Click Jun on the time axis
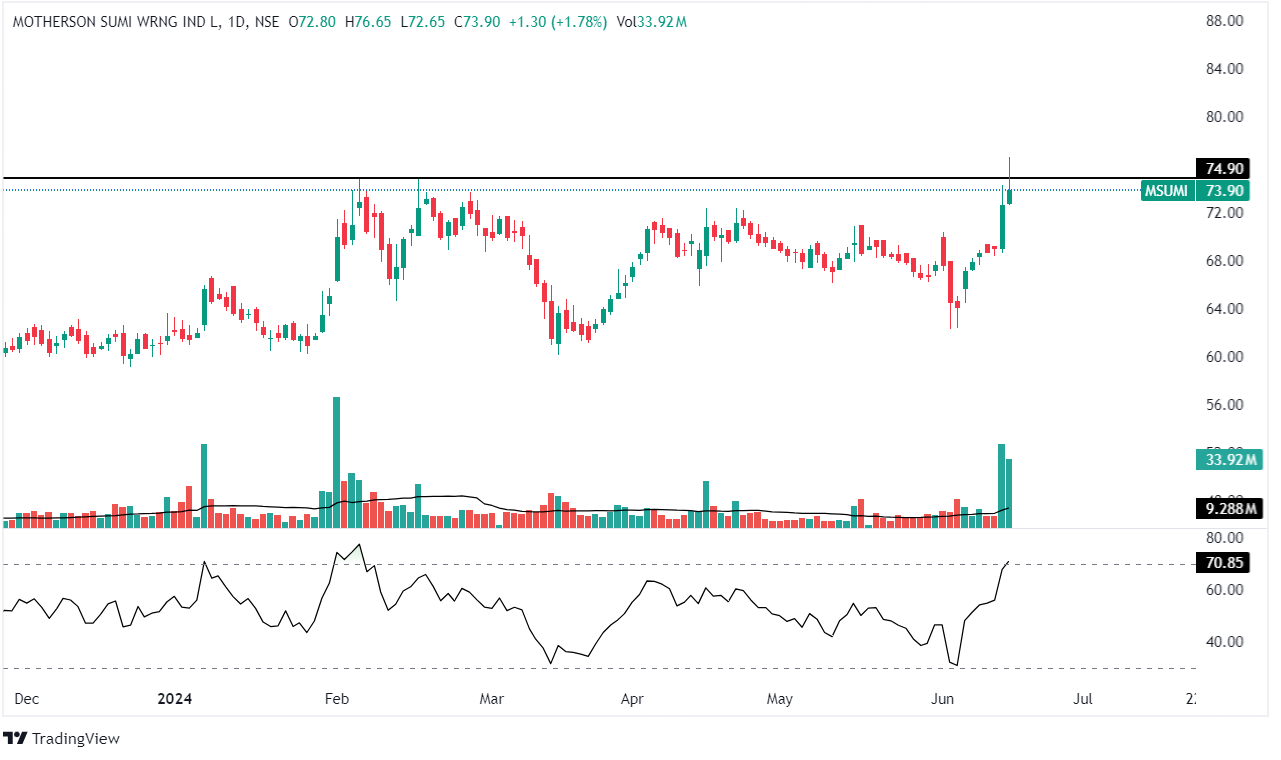Image resolution: width=1281 pixels, height=760 pixels. coord(941,698)
